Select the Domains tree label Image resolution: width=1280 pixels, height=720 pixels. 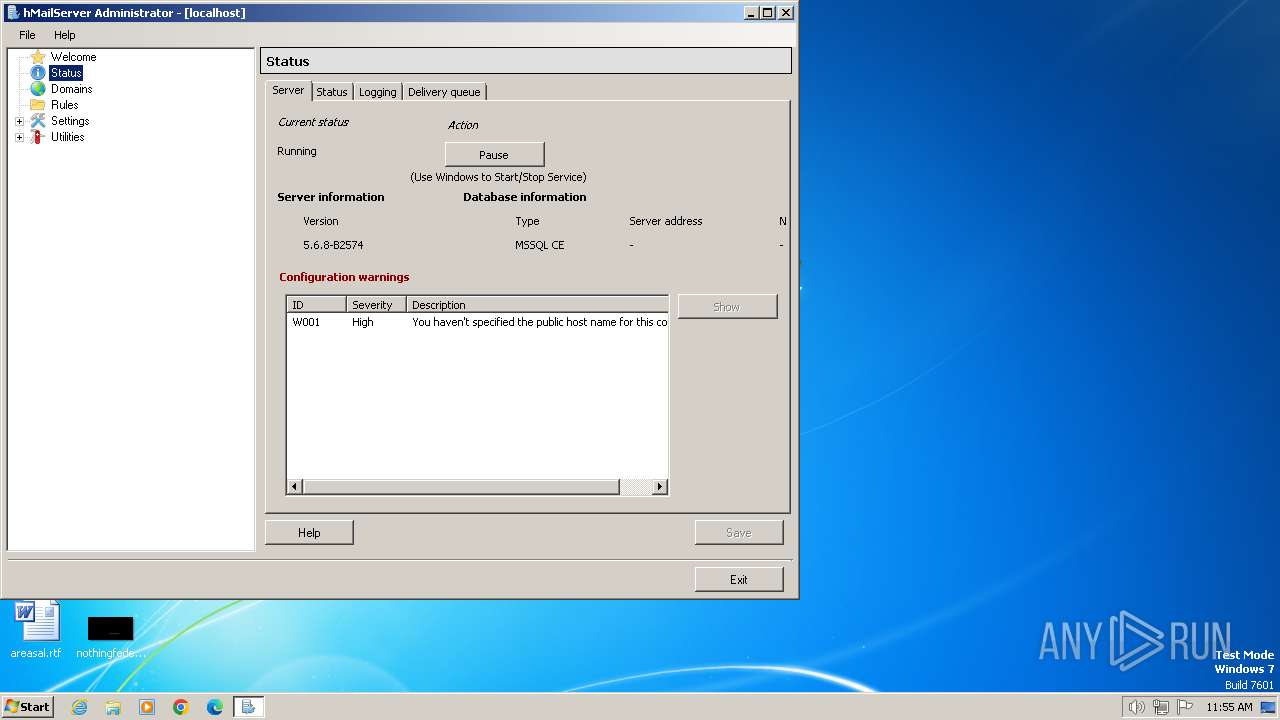click(71, 89)
